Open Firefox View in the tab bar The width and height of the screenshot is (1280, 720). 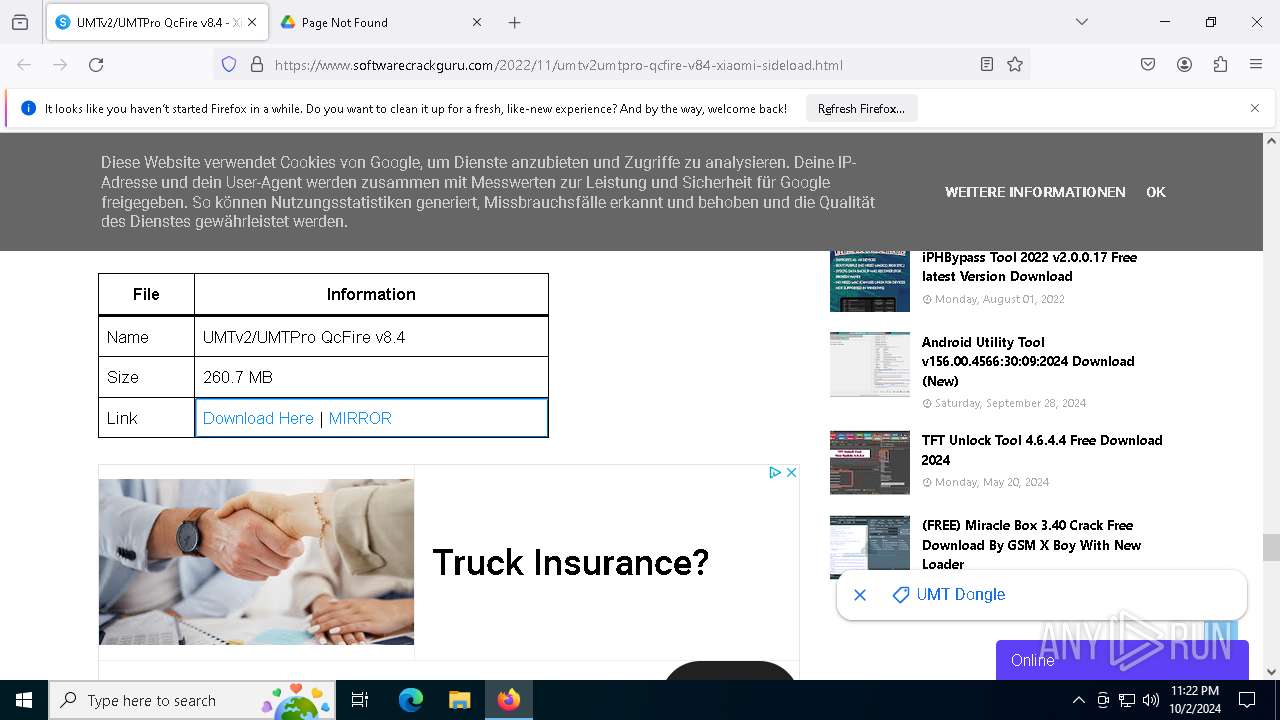20,22
